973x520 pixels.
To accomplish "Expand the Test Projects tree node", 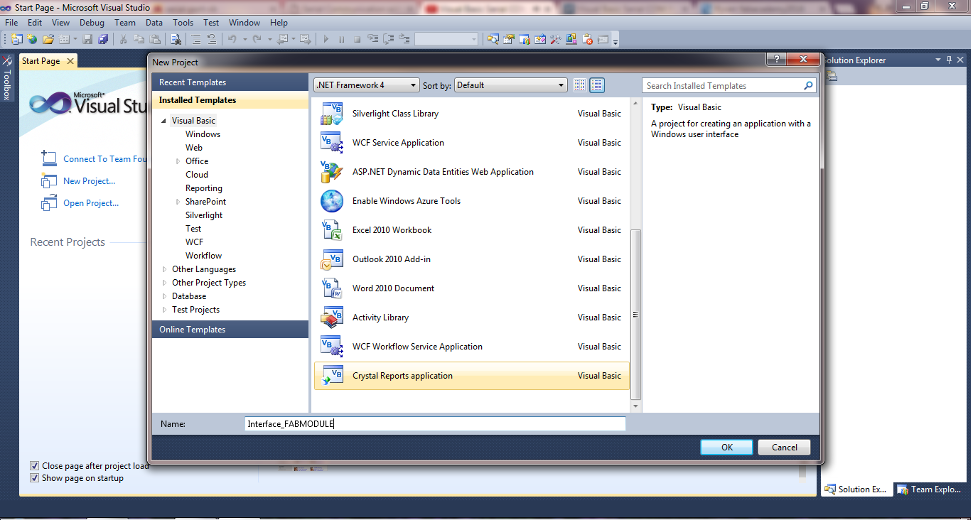I will pyautogui.click(x=164, y=310).
